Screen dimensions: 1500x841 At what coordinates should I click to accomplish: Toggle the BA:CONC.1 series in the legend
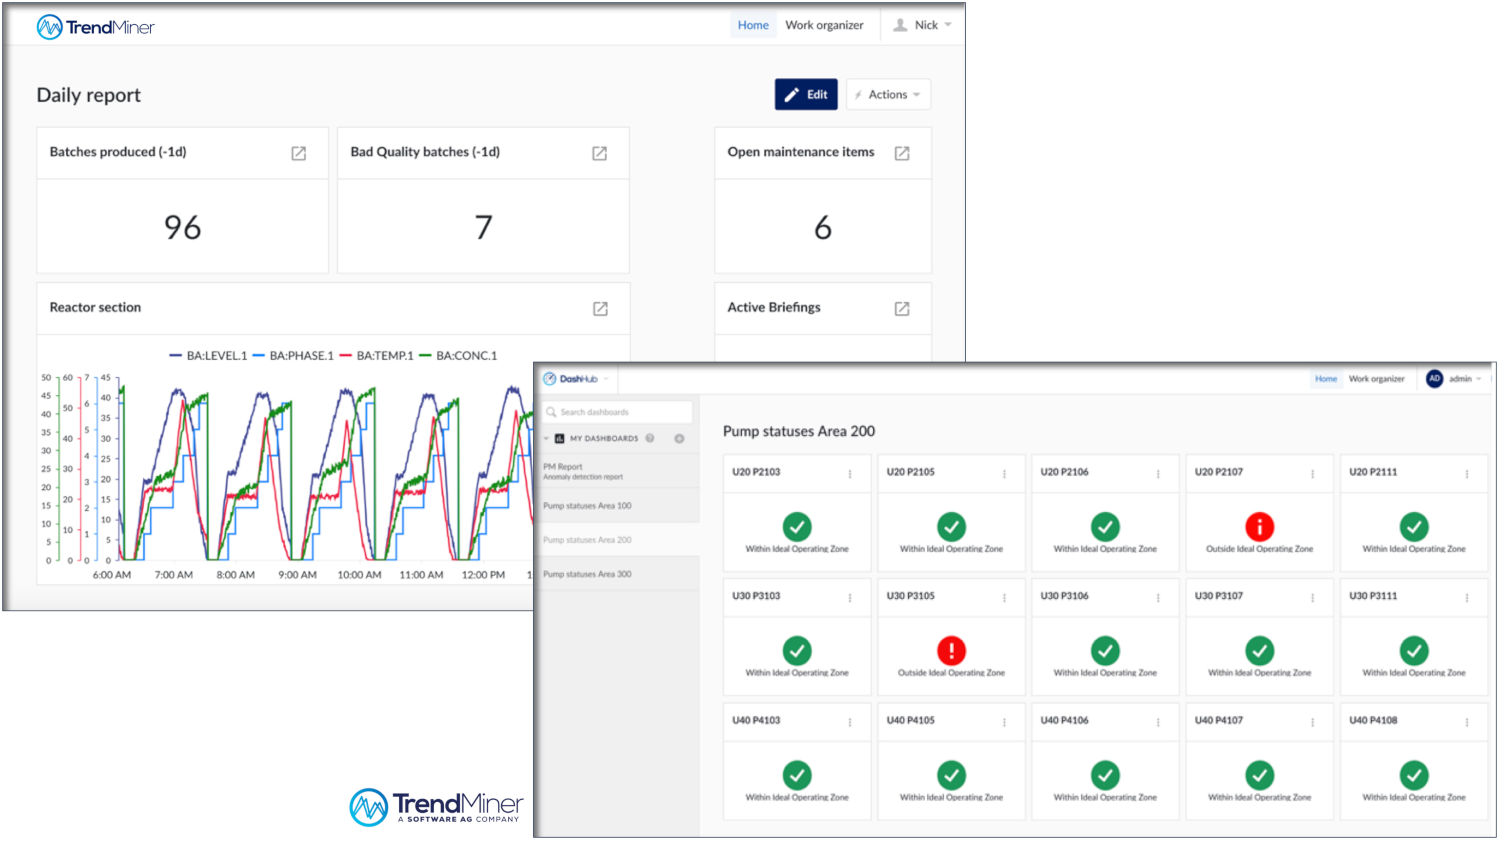pos(465,354)
